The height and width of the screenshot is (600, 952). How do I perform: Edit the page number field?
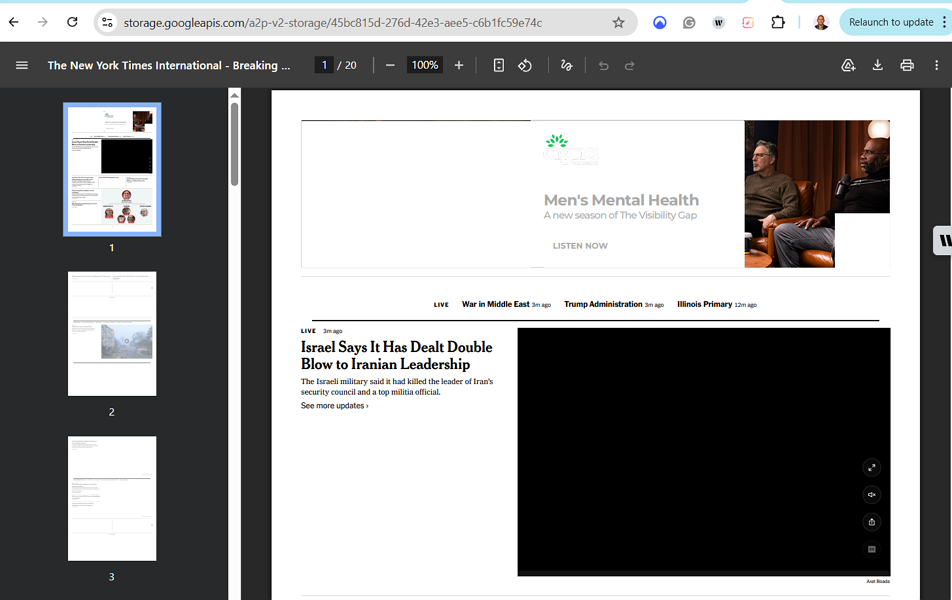click(324, 66)
